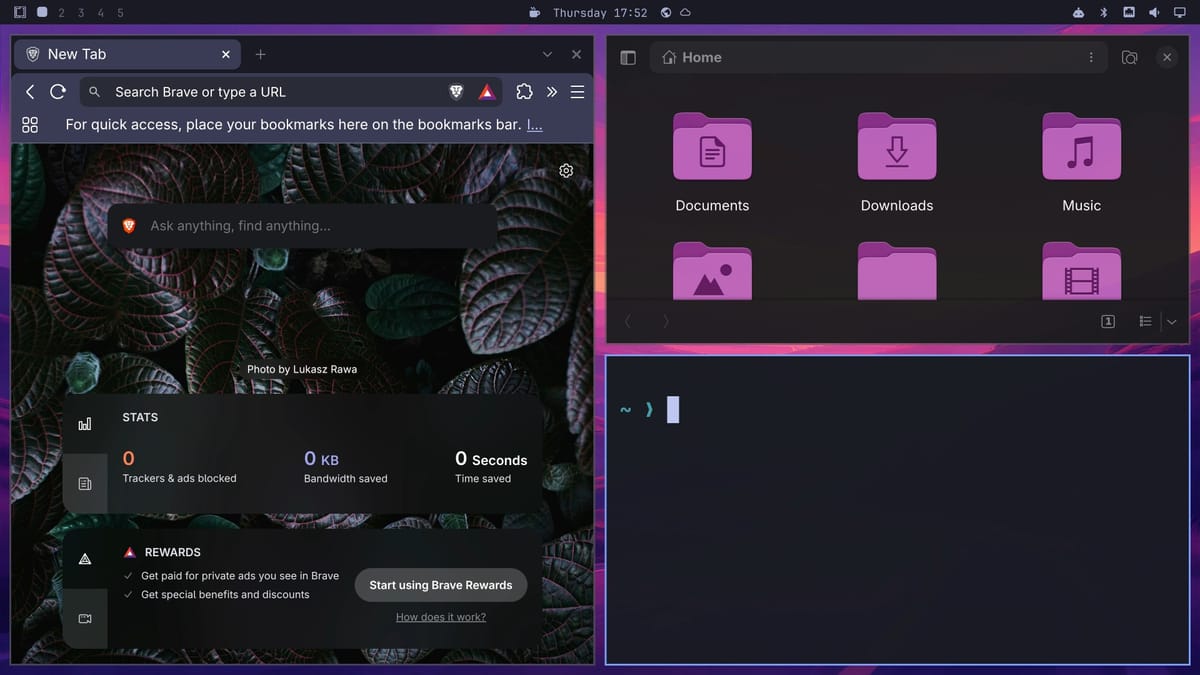Open the Bluetooth tray icon
Image resolution: width=1200 pixels, height=675 pixels.
point(1104,13)
